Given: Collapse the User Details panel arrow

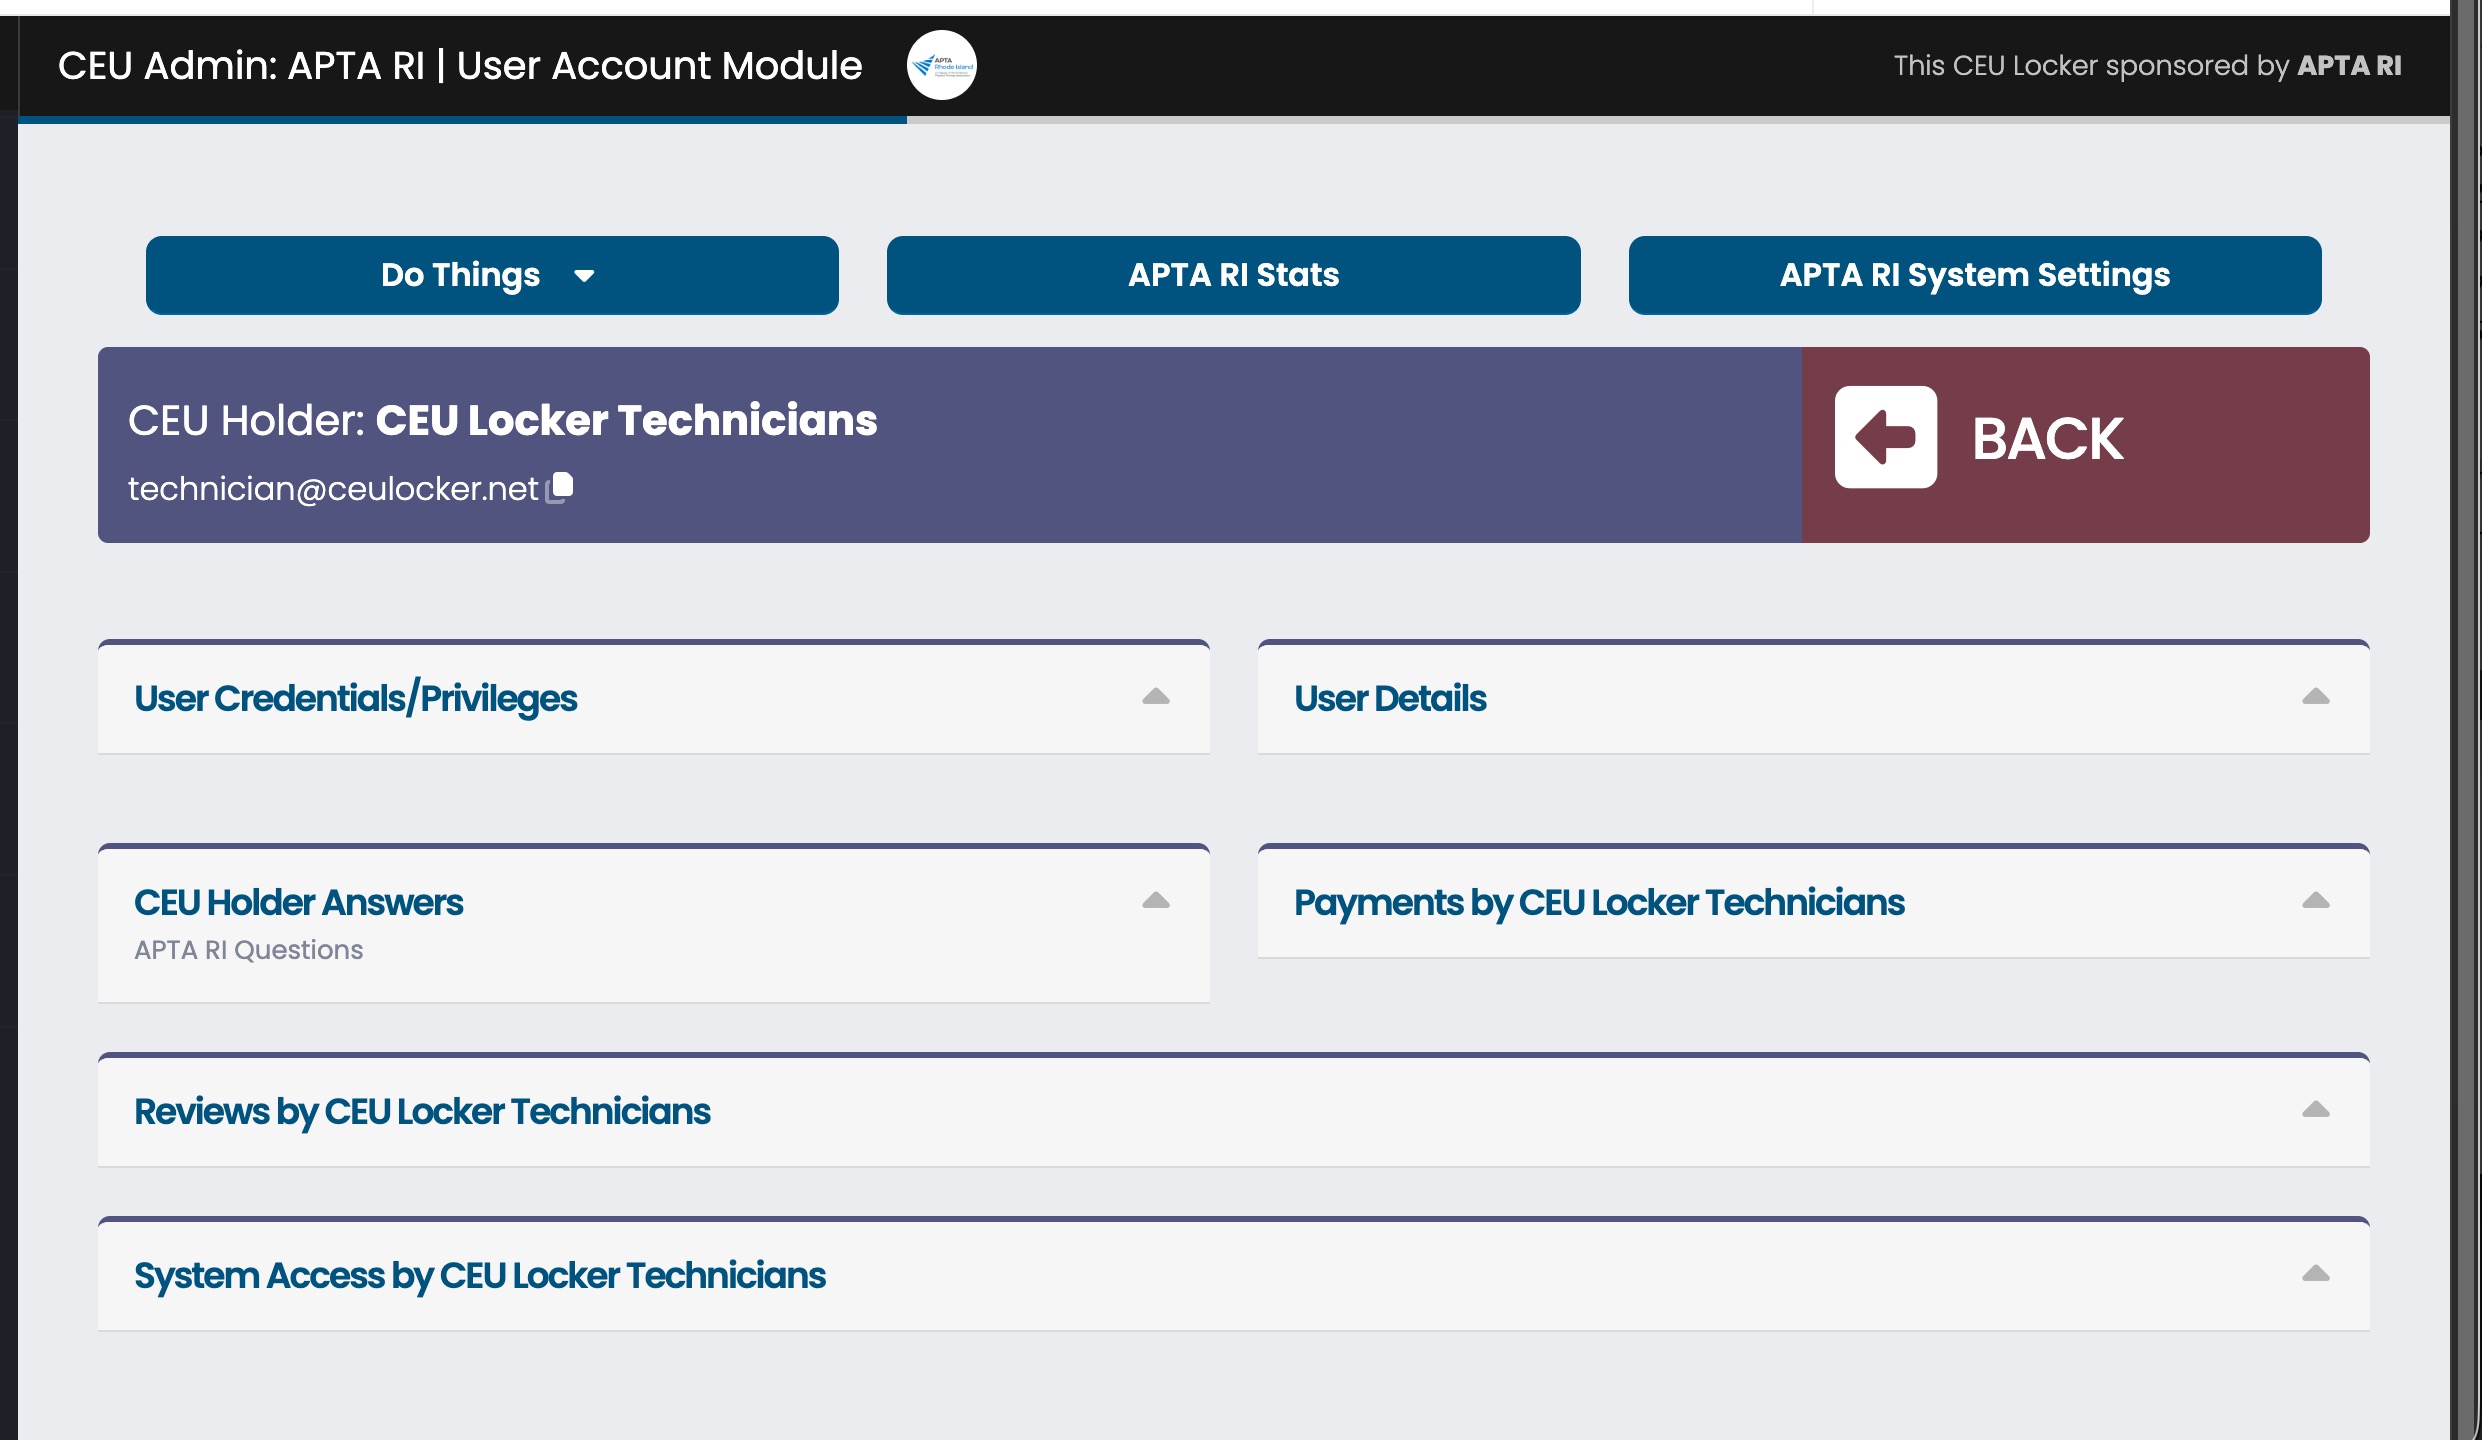Looking at the screenshot, I should coord(2315,697).
